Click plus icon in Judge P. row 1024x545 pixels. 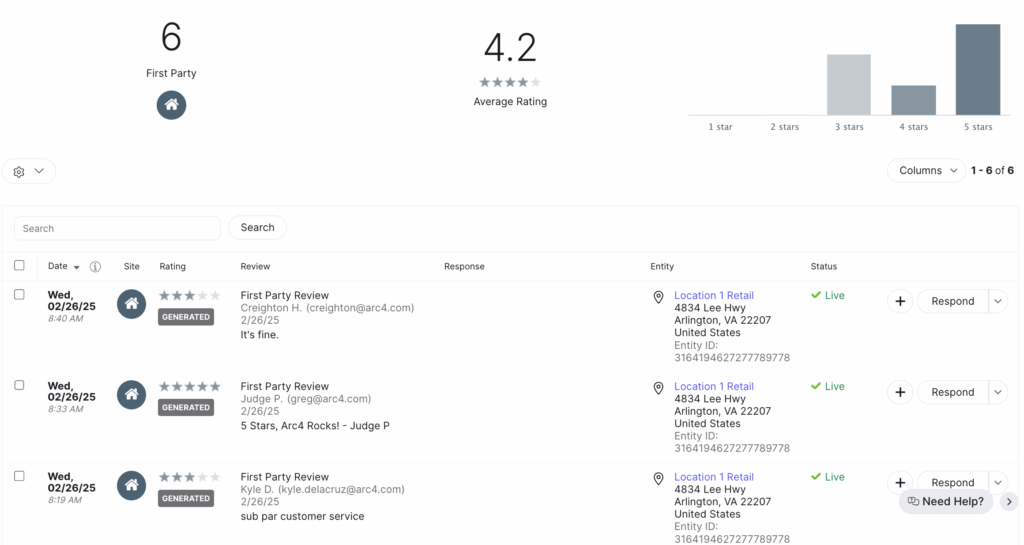click(900, 392)
